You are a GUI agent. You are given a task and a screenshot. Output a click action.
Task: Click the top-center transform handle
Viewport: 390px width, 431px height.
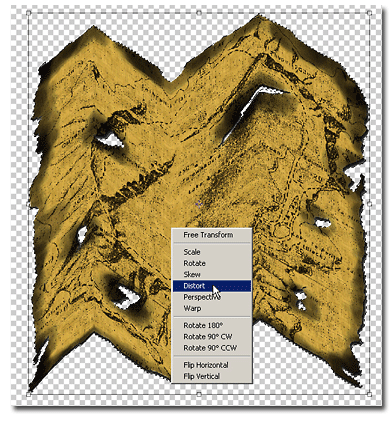[199, 13]
